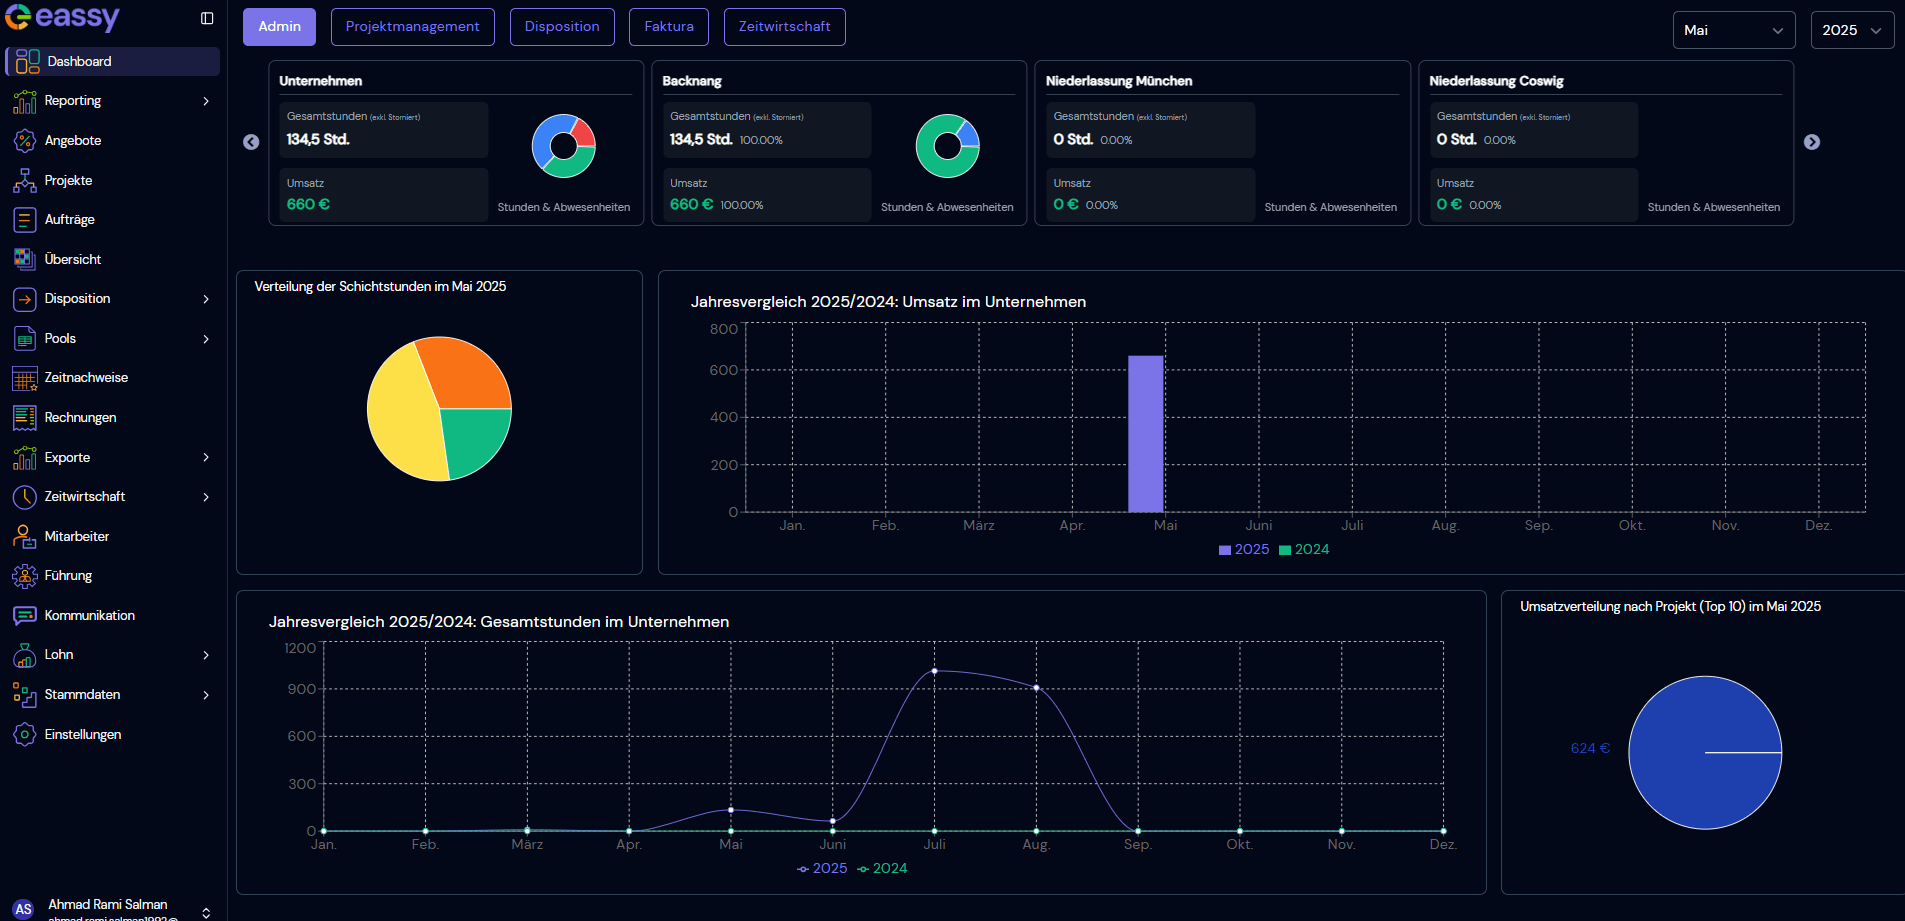Click the Zeitnachweise grid icon
The height and width of the screenshot is (921, 1905).
coord(25,378)
